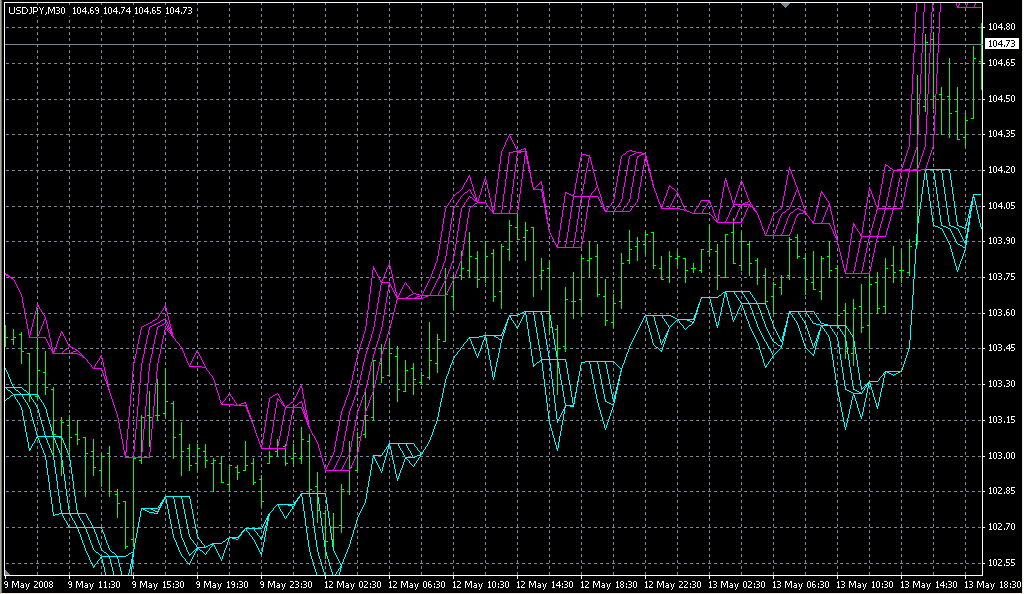Select the 12 May 18:30 time marker

click(610, 584)
